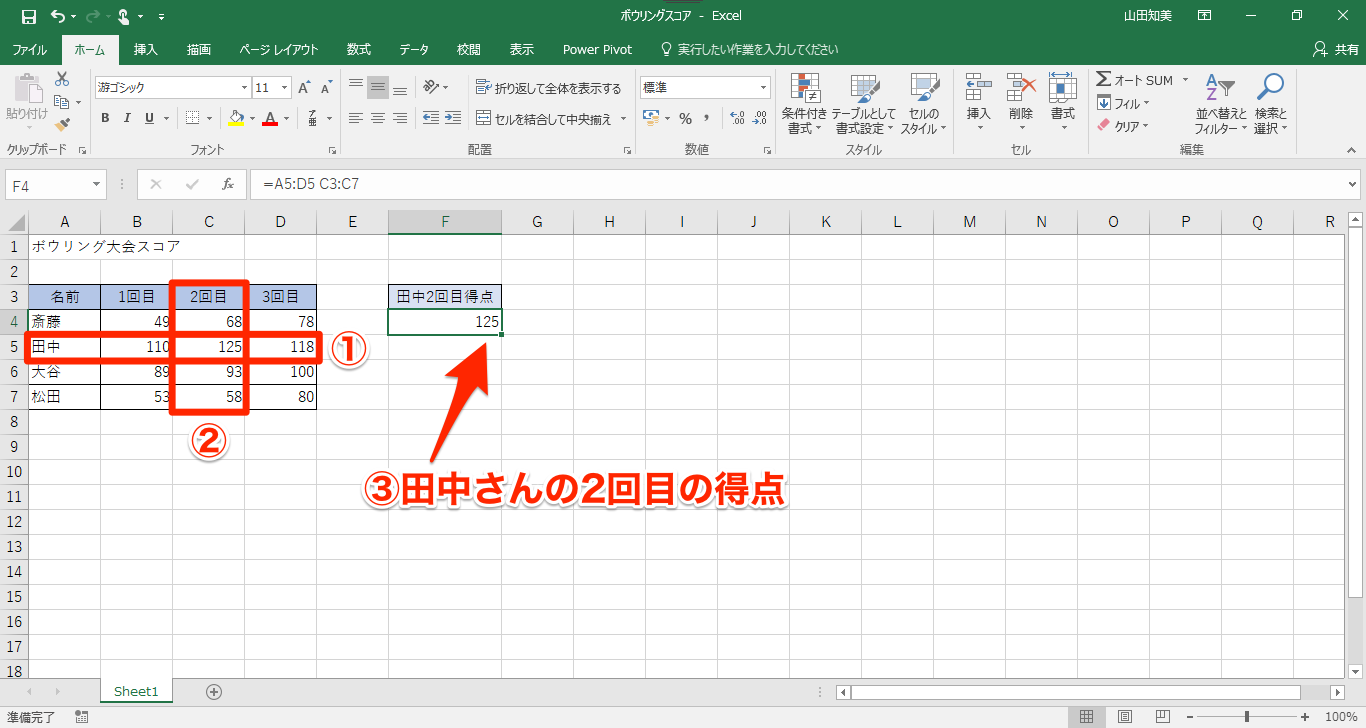
Task: Switch to the 挿入 ribbon tab
Action: (x=146, y=49)
